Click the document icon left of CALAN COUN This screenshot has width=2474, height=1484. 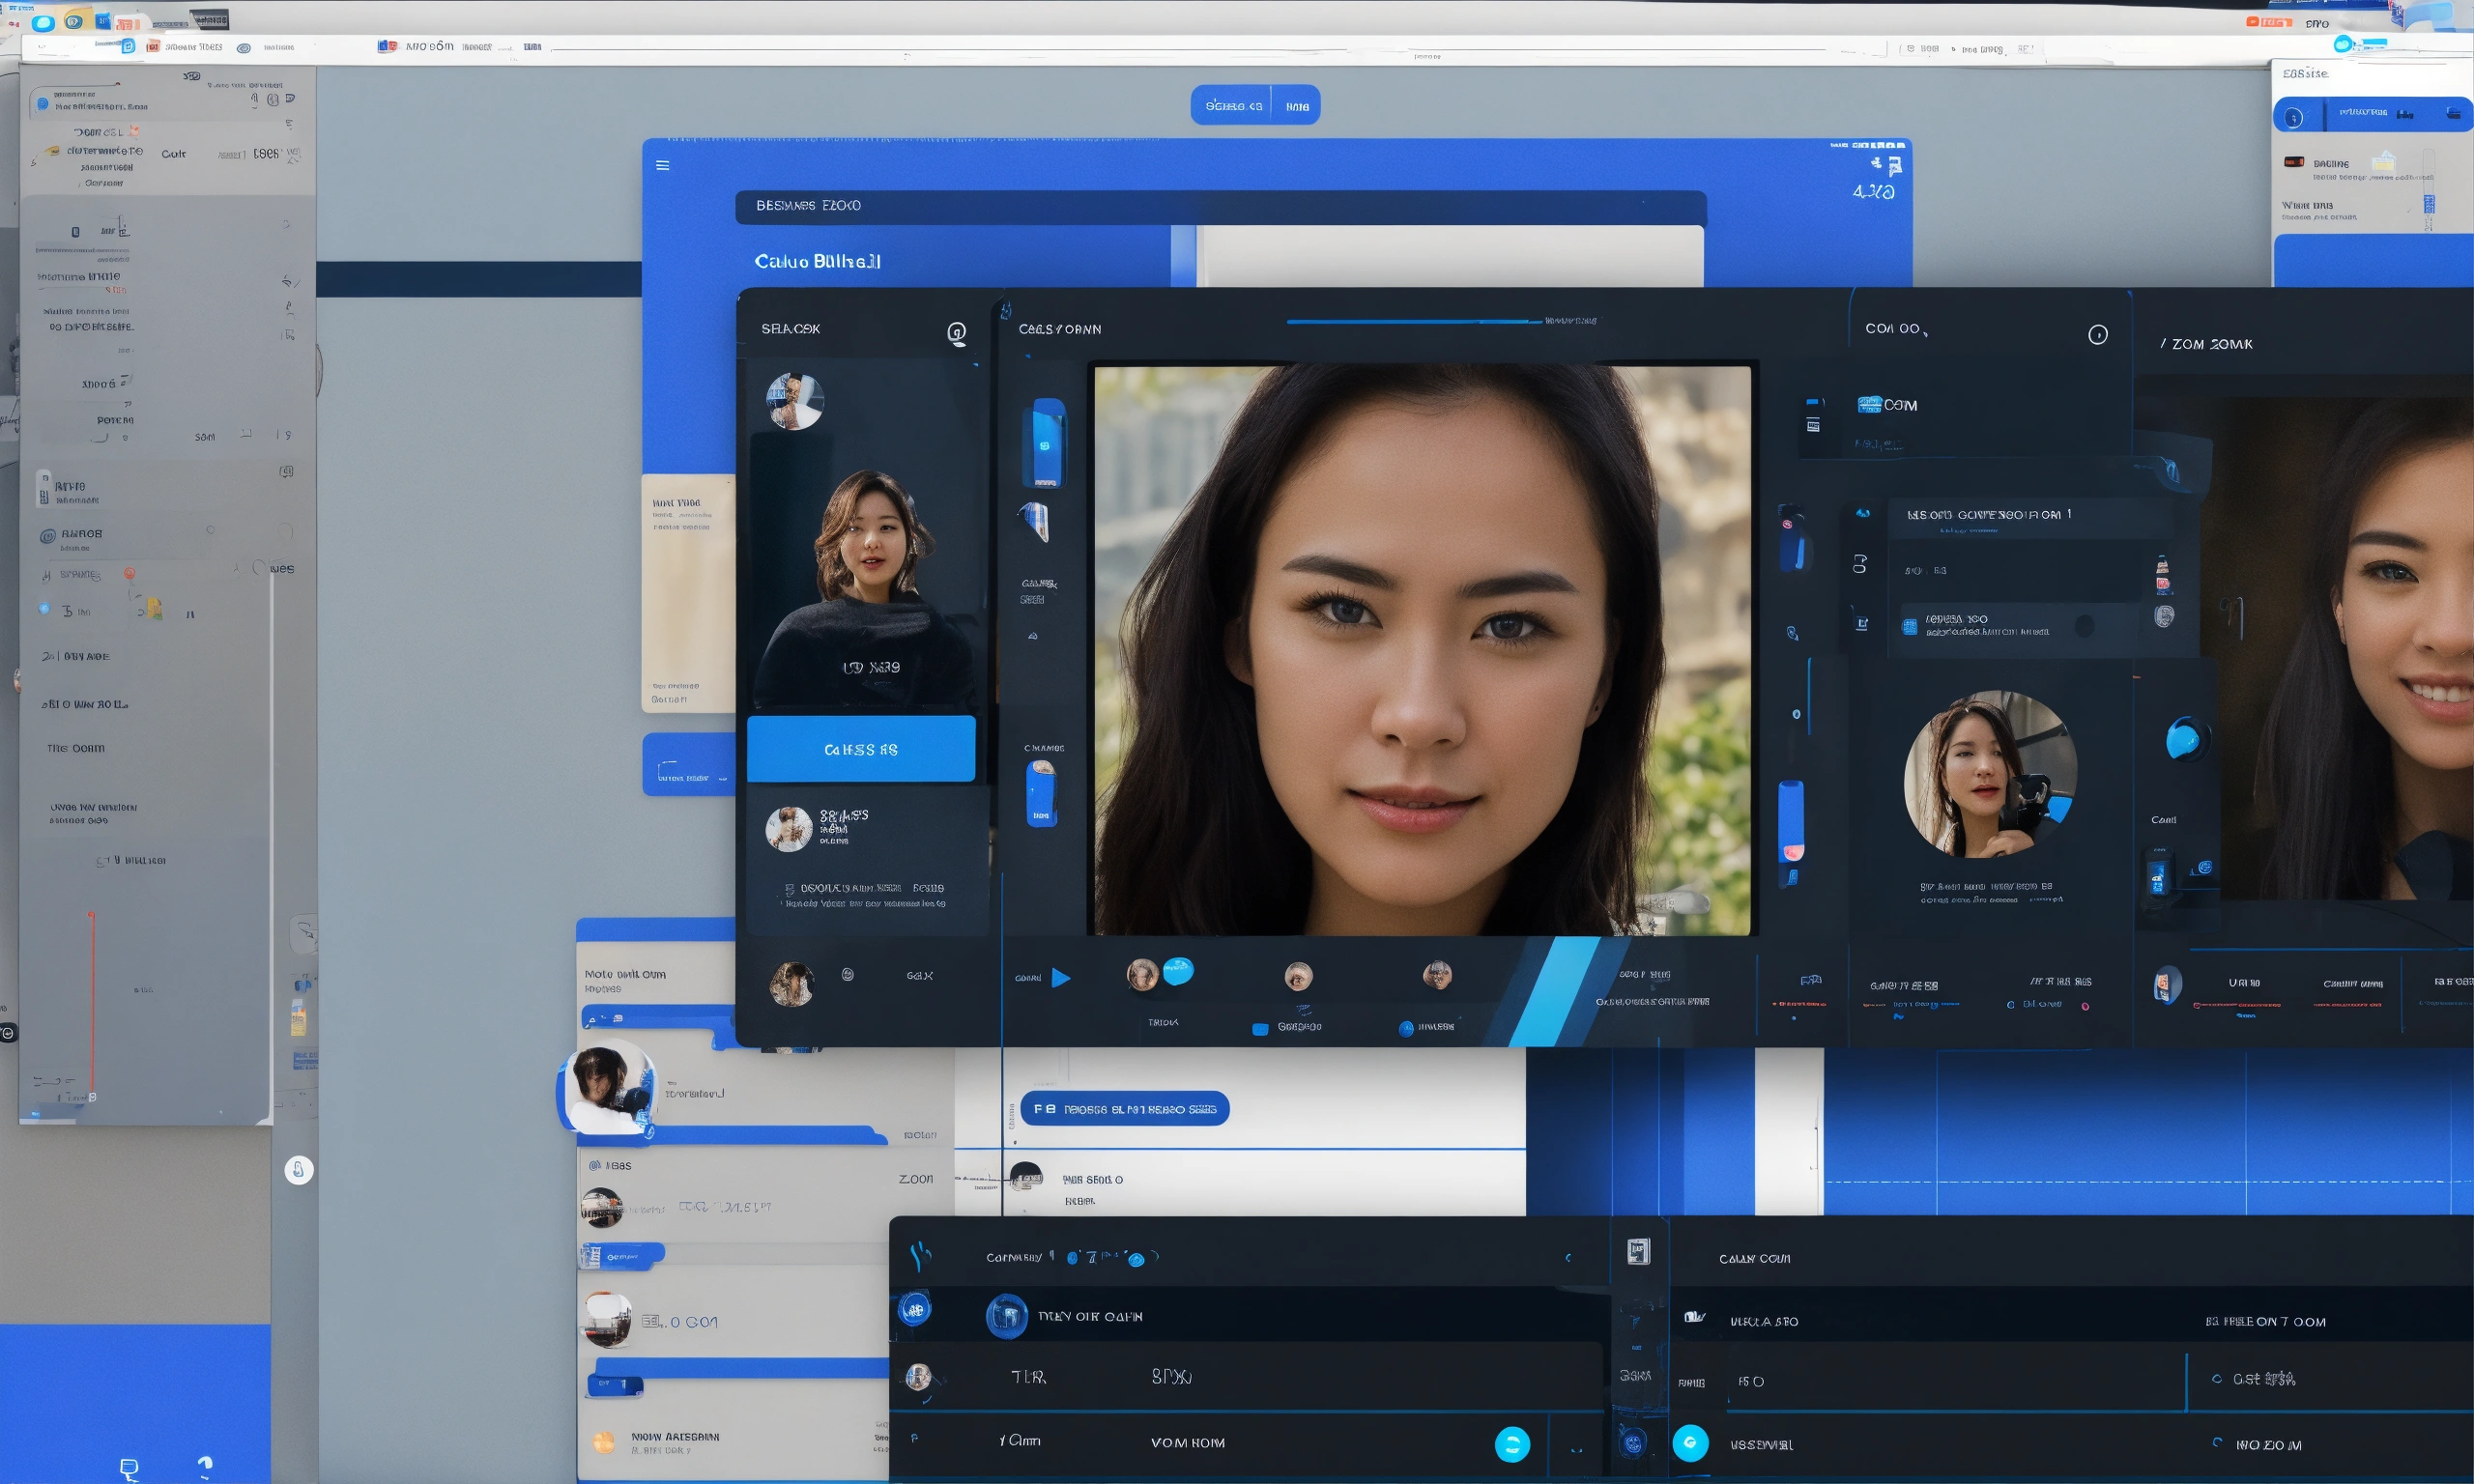[1638, 1251]
